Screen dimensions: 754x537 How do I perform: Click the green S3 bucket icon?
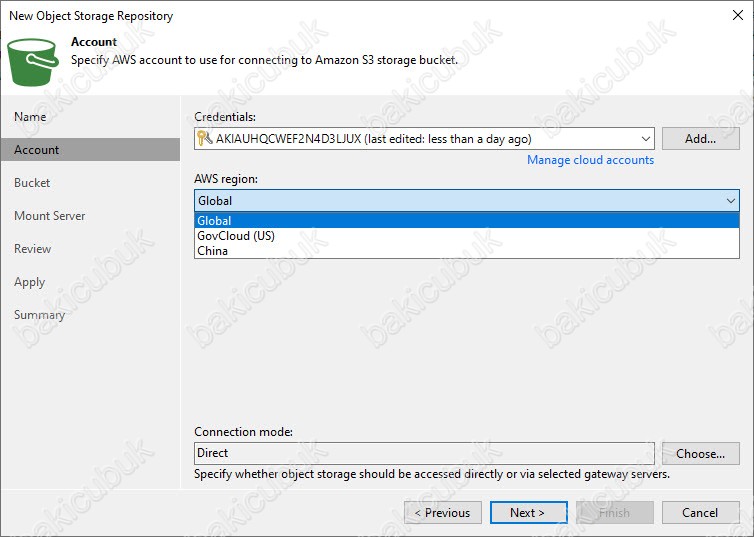click(33, 62)
